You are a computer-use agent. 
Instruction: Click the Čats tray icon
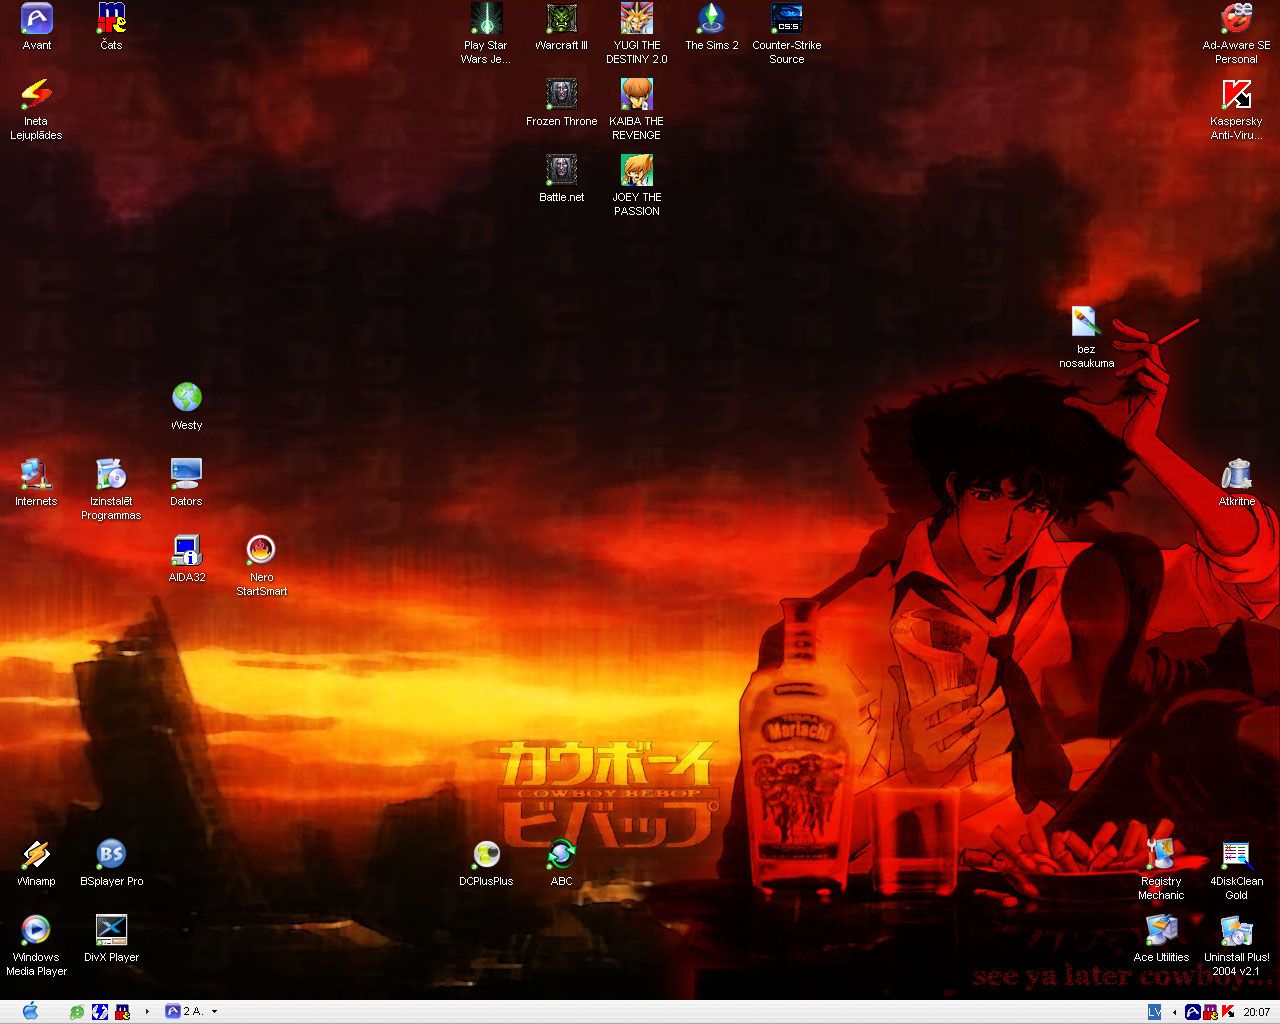(1210, 1012)
